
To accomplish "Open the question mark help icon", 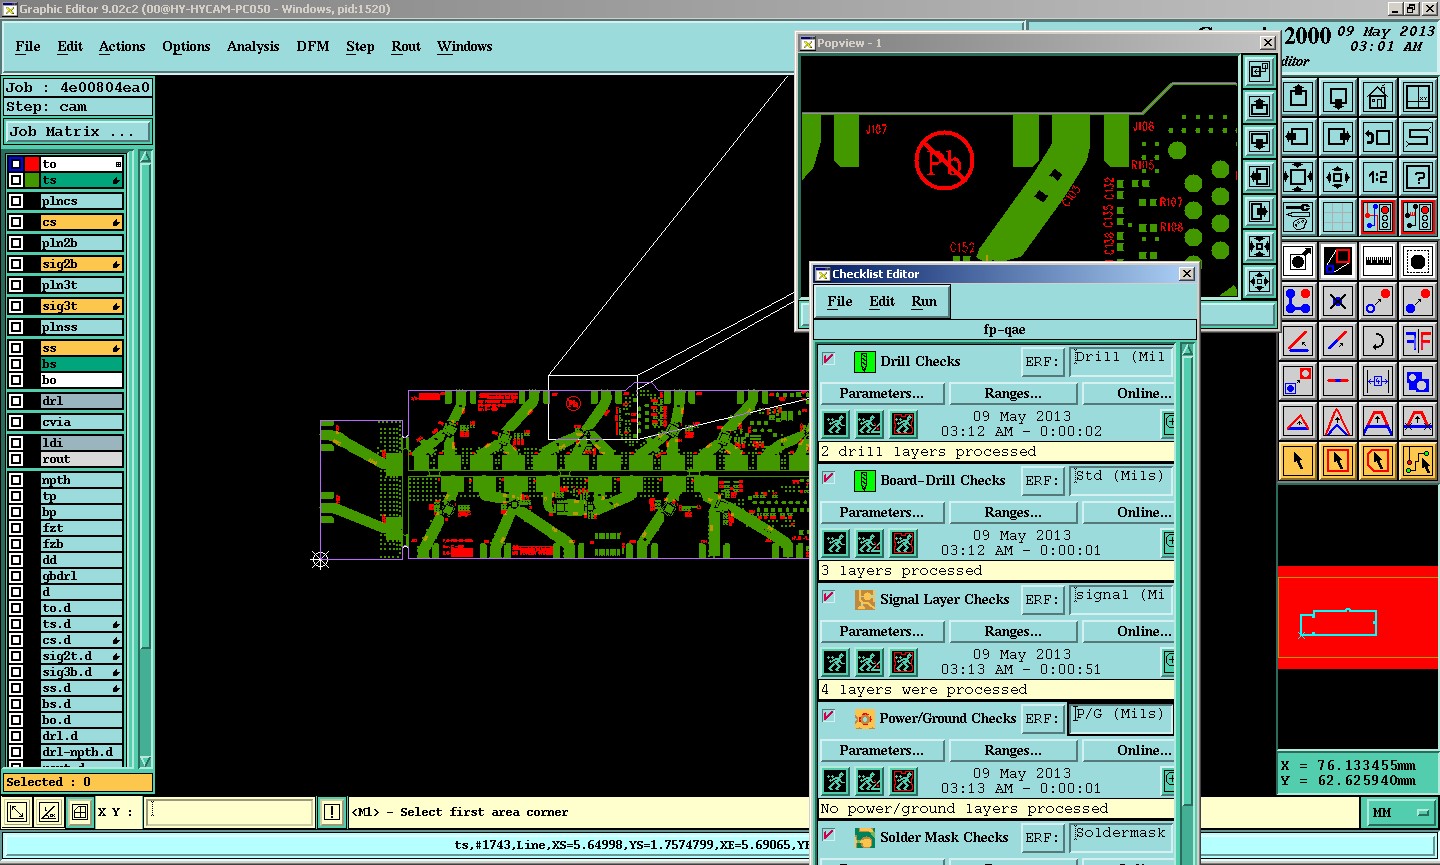I will pos(1418,177).
